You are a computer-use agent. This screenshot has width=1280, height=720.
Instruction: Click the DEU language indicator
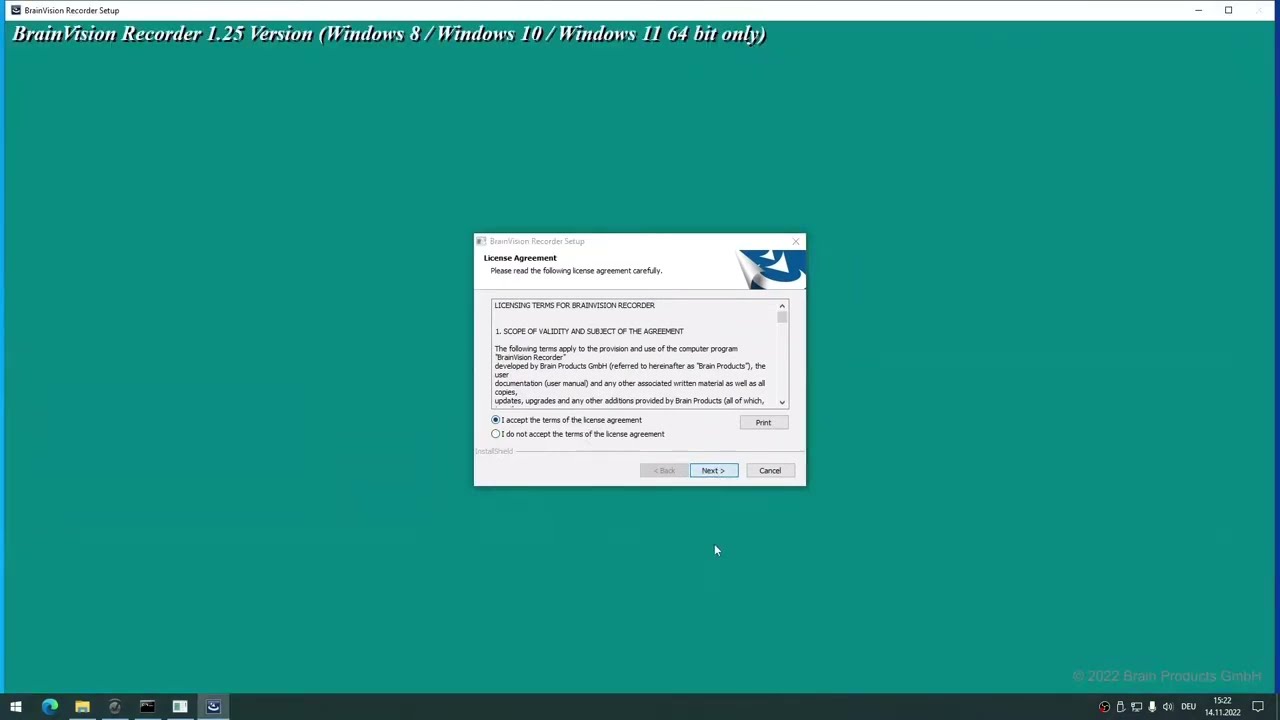[x=1188, y=707]
